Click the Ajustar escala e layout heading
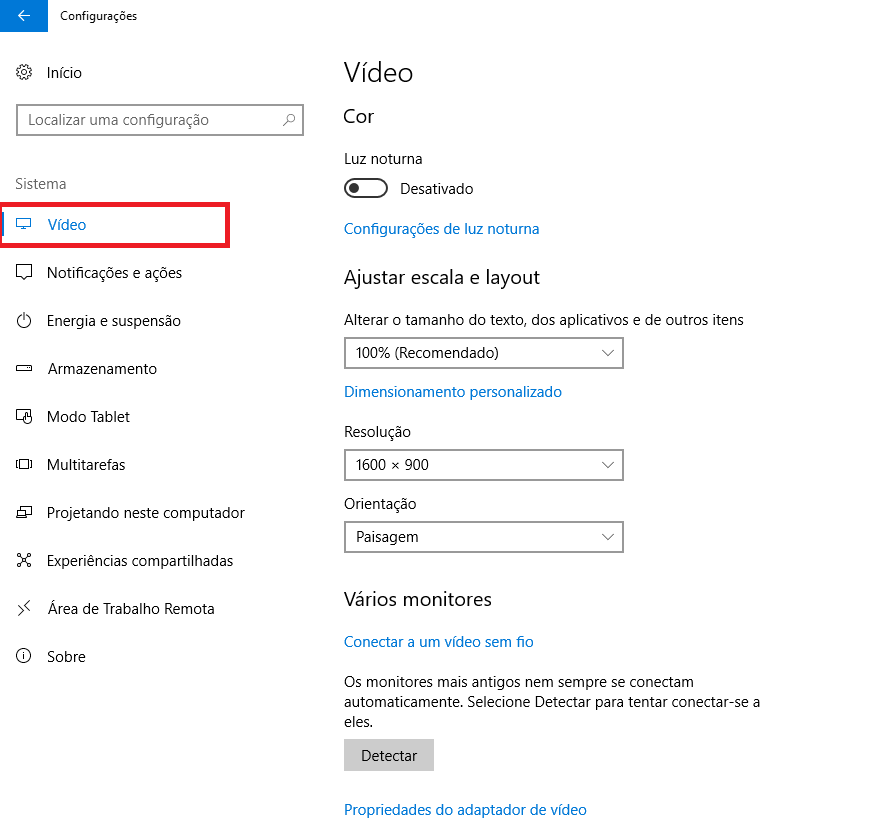Image resolution: width=889 pixels, height=837 pixels. pyautogui.click(x=442, y=278)
